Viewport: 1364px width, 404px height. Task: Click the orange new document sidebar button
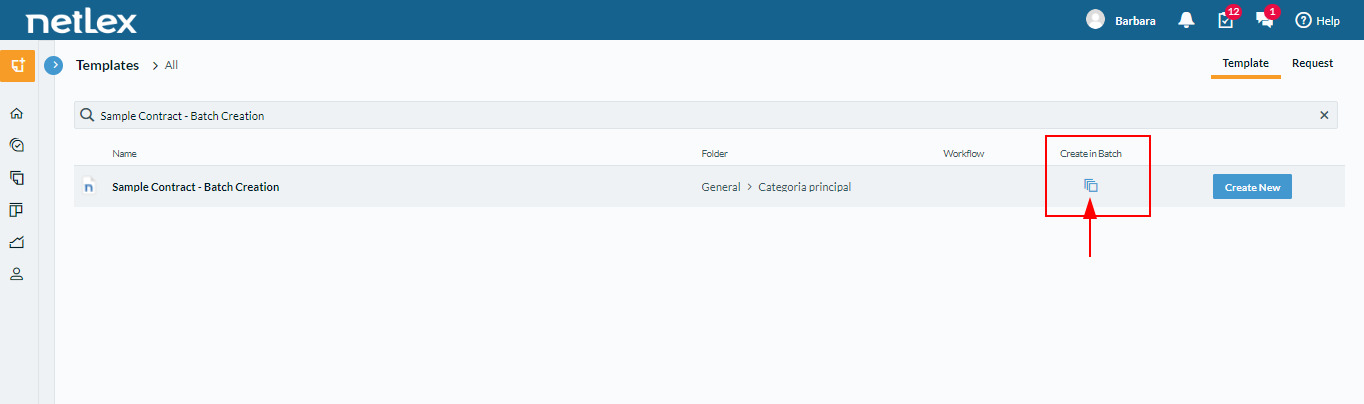tap(17, 66)
